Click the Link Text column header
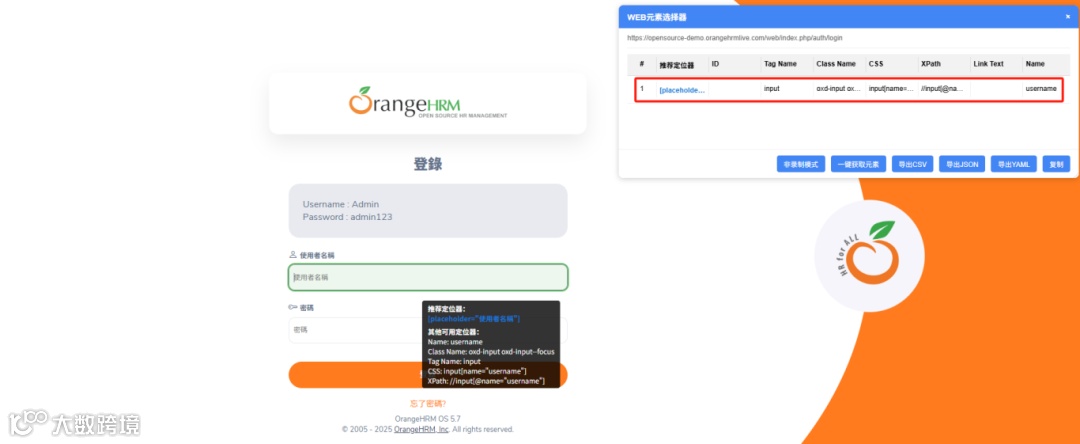 (988, 63)
